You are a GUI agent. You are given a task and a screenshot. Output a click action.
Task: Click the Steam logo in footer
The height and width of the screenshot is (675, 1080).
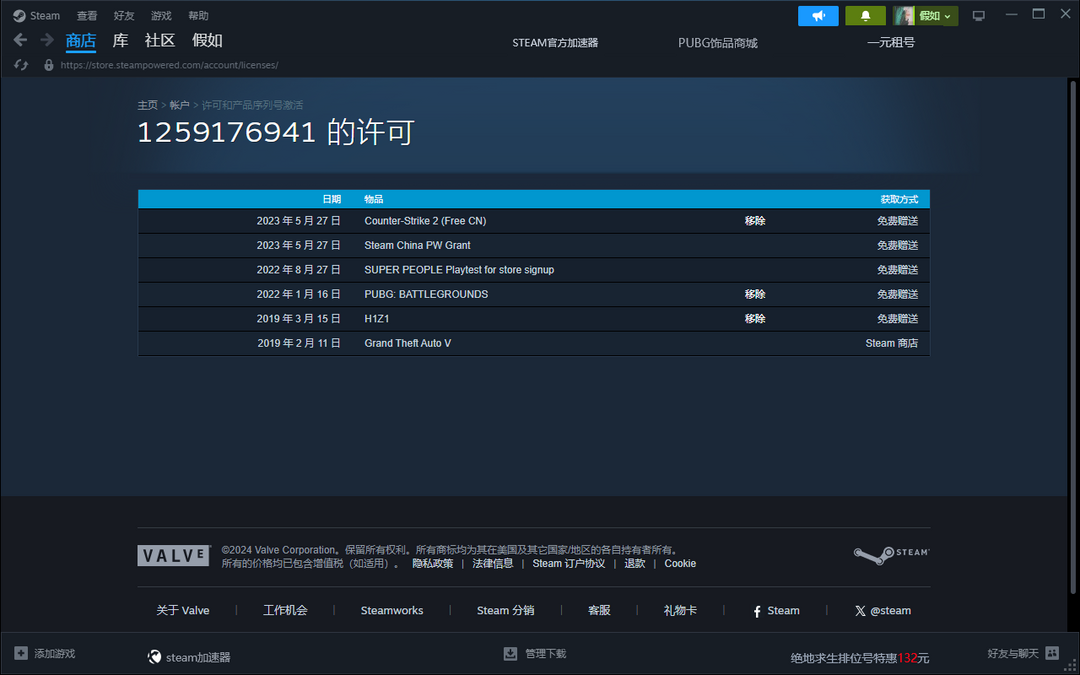[892, 555]
